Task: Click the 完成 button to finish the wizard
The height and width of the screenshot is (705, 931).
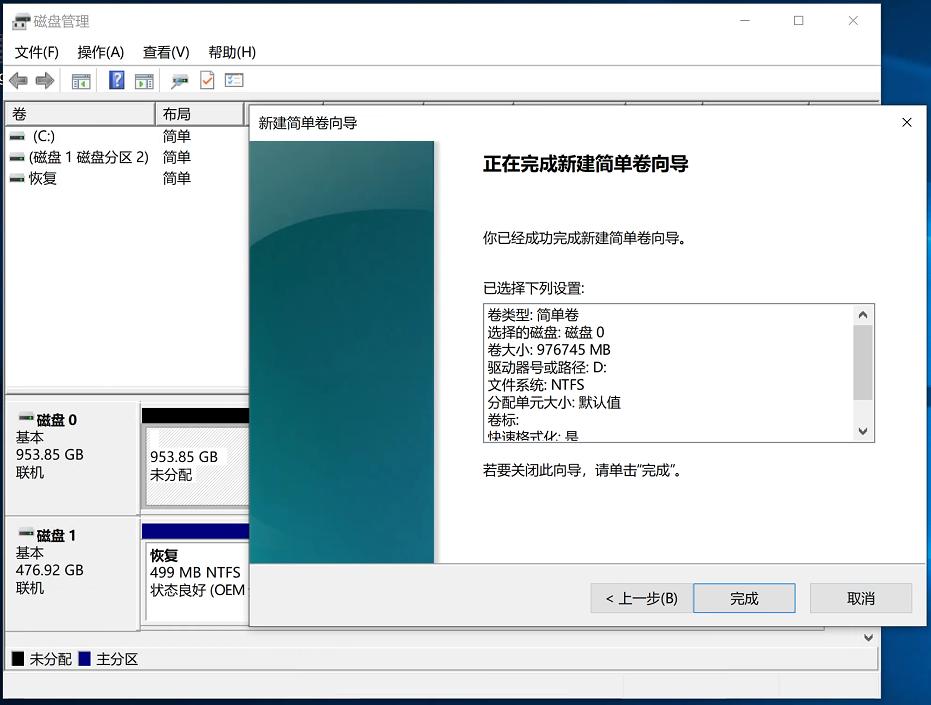Action: [744, 598]
